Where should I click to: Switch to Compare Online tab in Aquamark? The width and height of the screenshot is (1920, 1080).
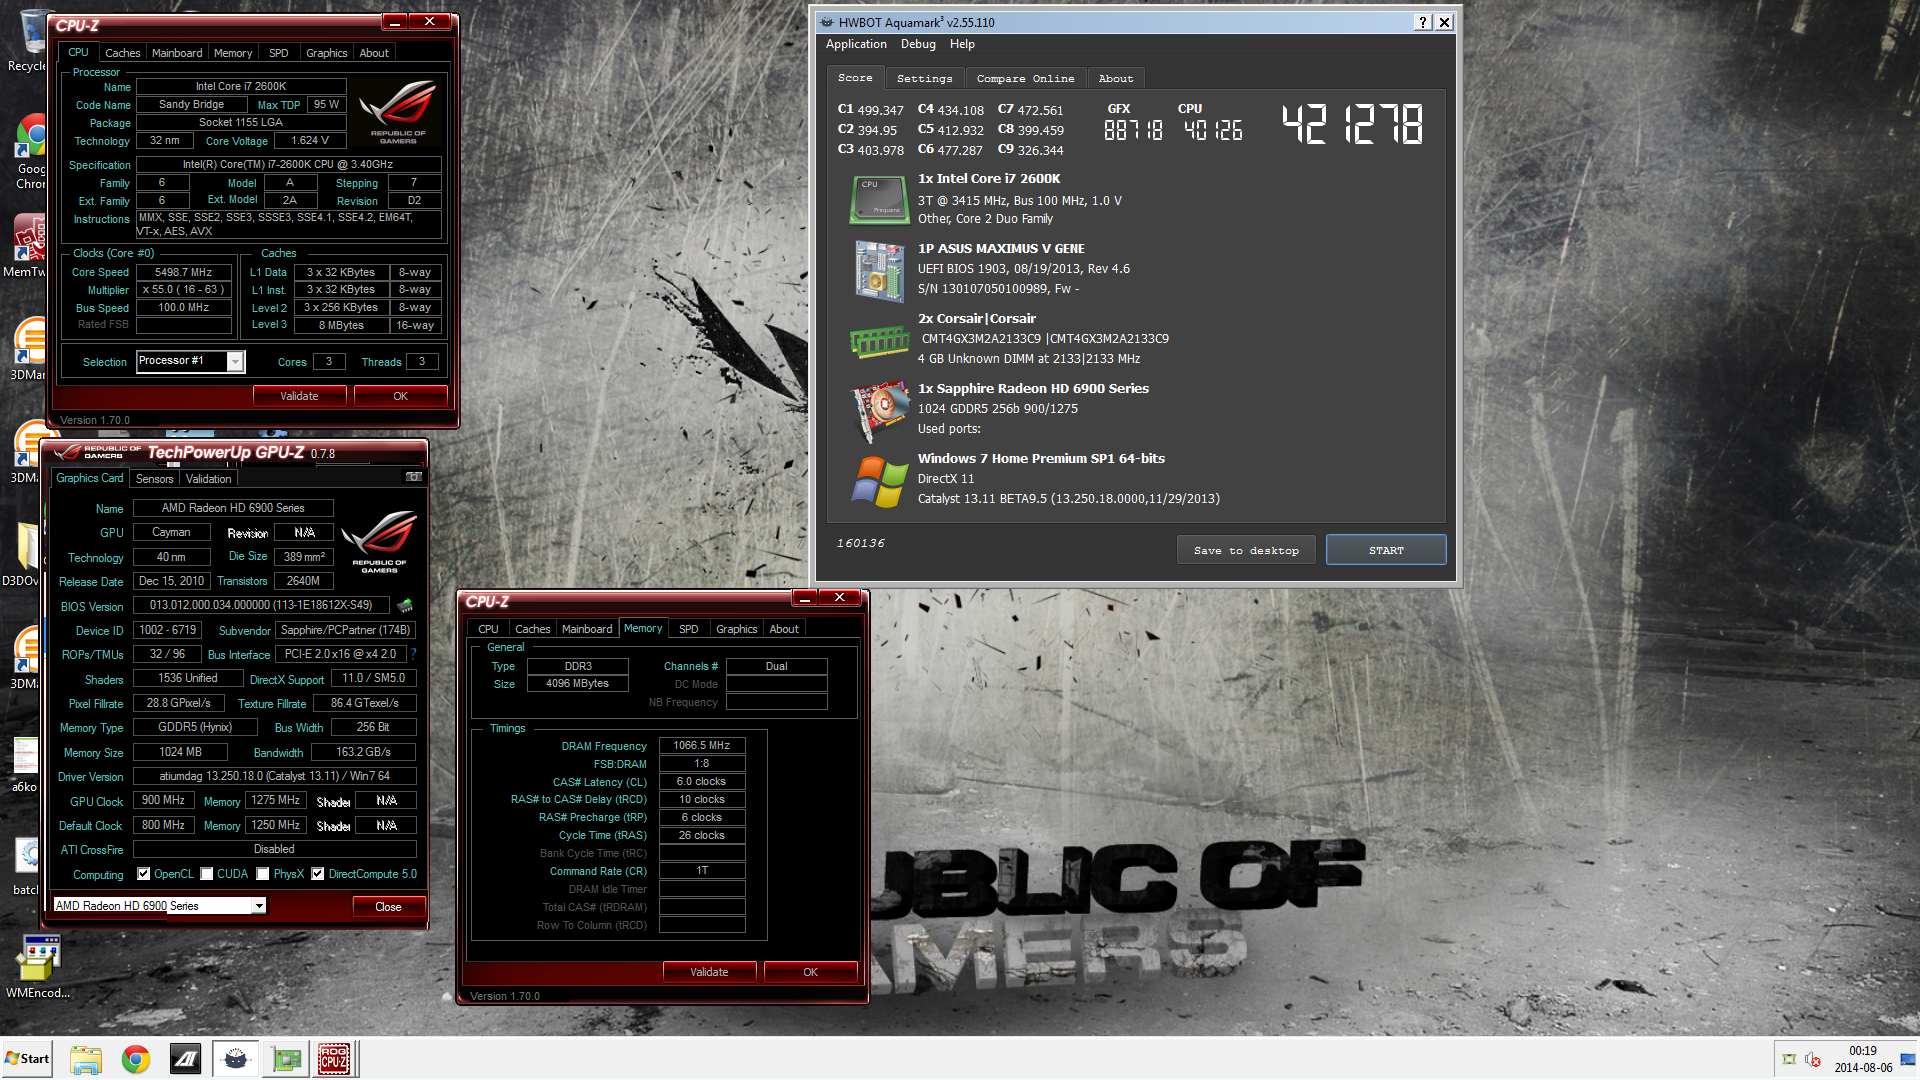[x=1025, y=78]
